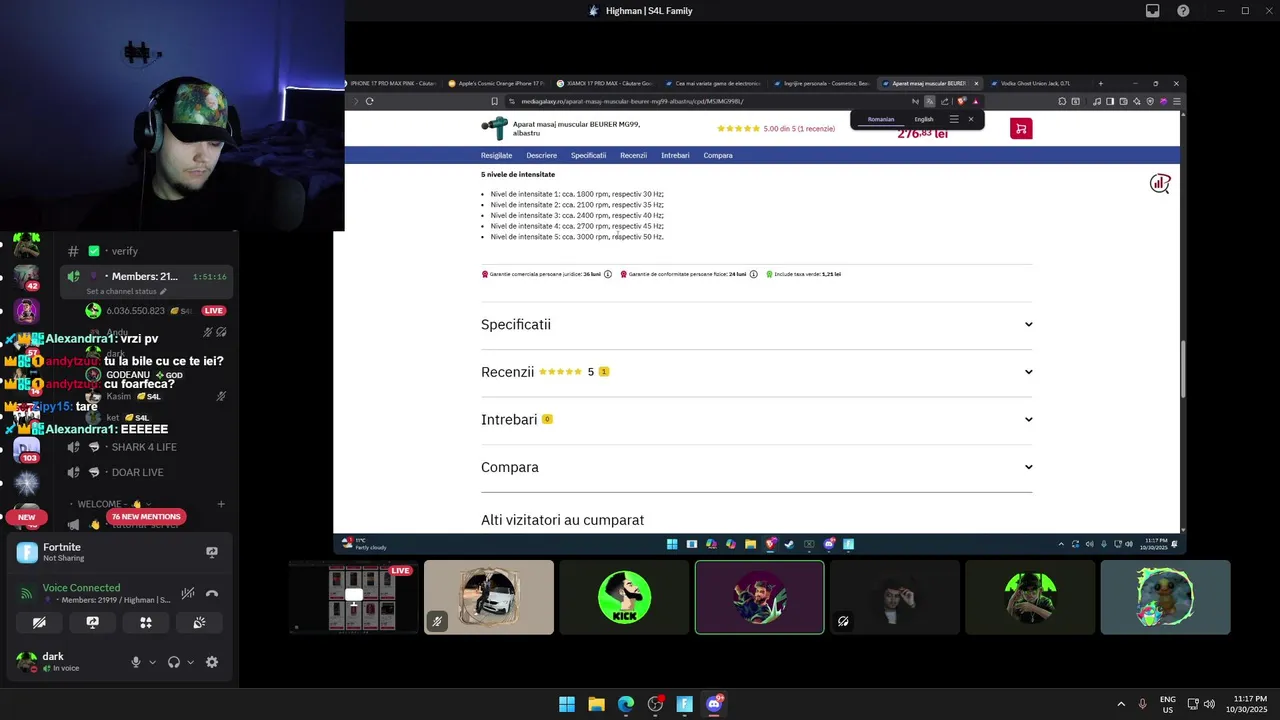This screenshot has height=720, width=1280.
Task: Open the translate icon in address bar
Action: (930, 101)
